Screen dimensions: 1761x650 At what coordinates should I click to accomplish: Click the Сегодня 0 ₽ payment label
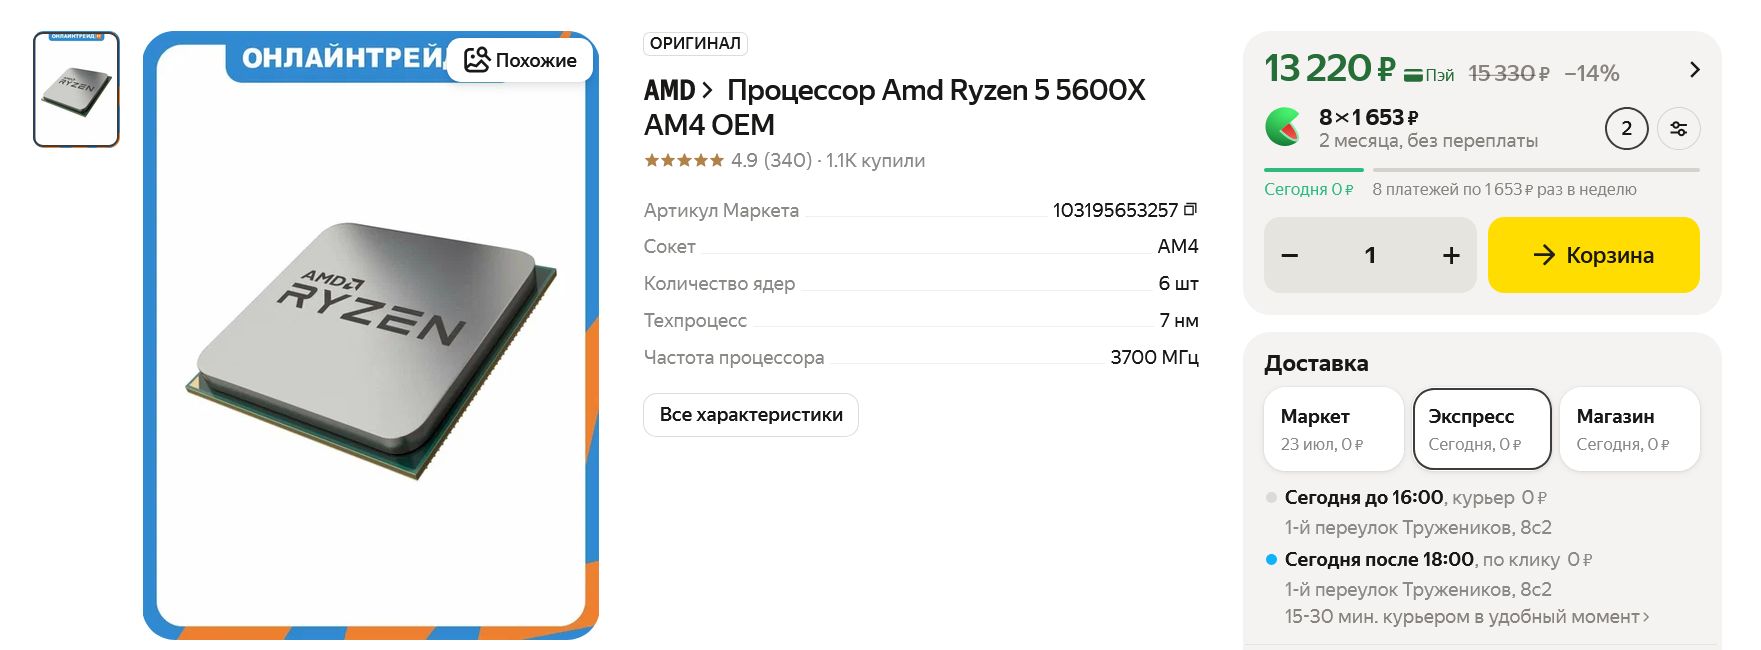[1308, 189]
